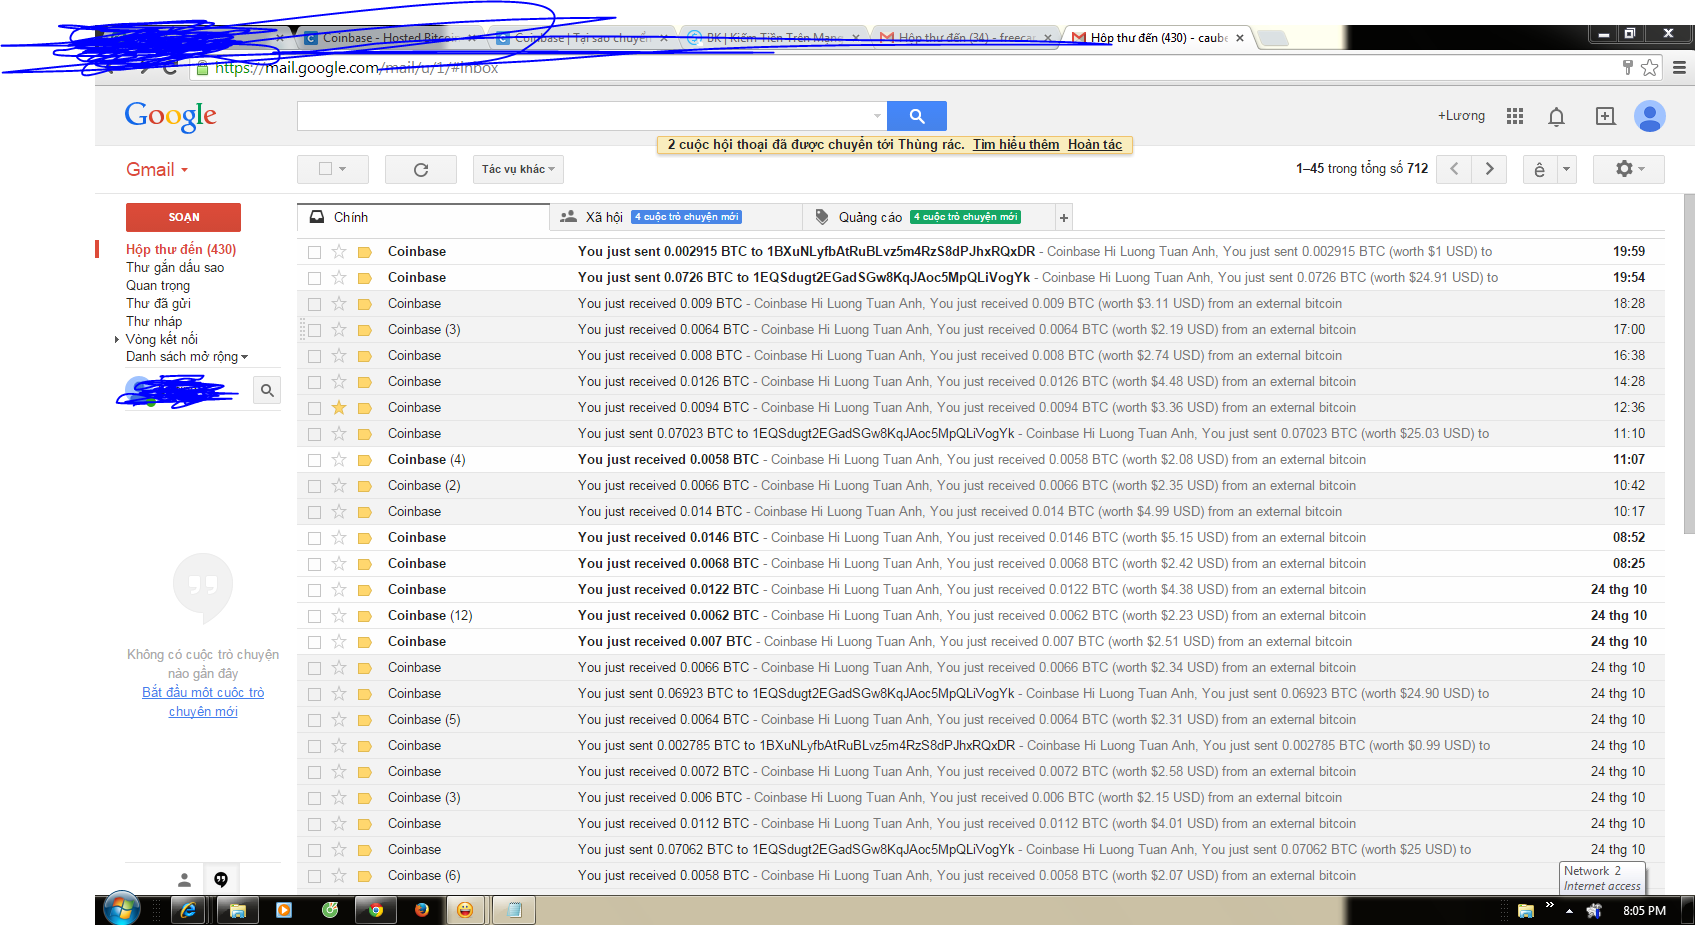Open the contacts person icon in chat panel
Screen dimensions: 1695x925
(x=184, y=880)
